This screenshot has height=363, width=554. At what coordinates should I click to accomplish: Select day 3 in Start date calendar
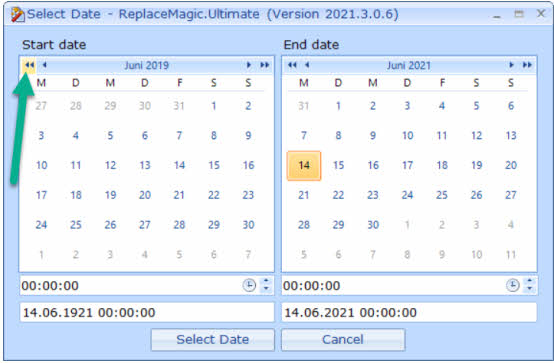point(41,136)
